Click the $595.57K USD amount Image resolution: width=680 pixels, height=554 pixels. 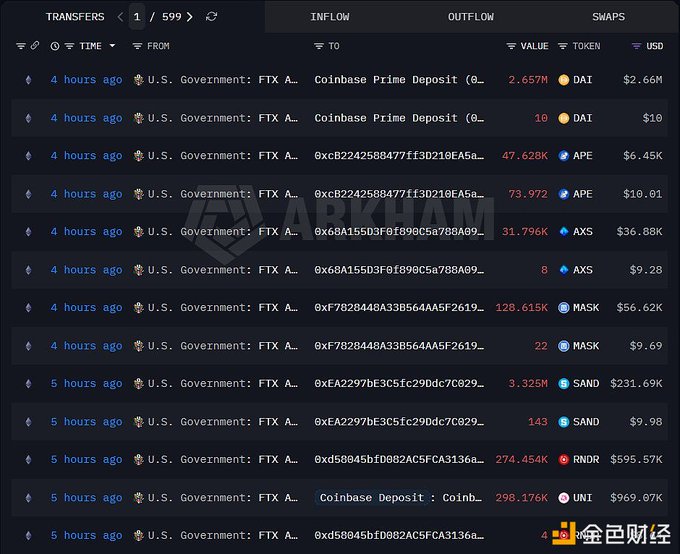(x=636, y=459)
